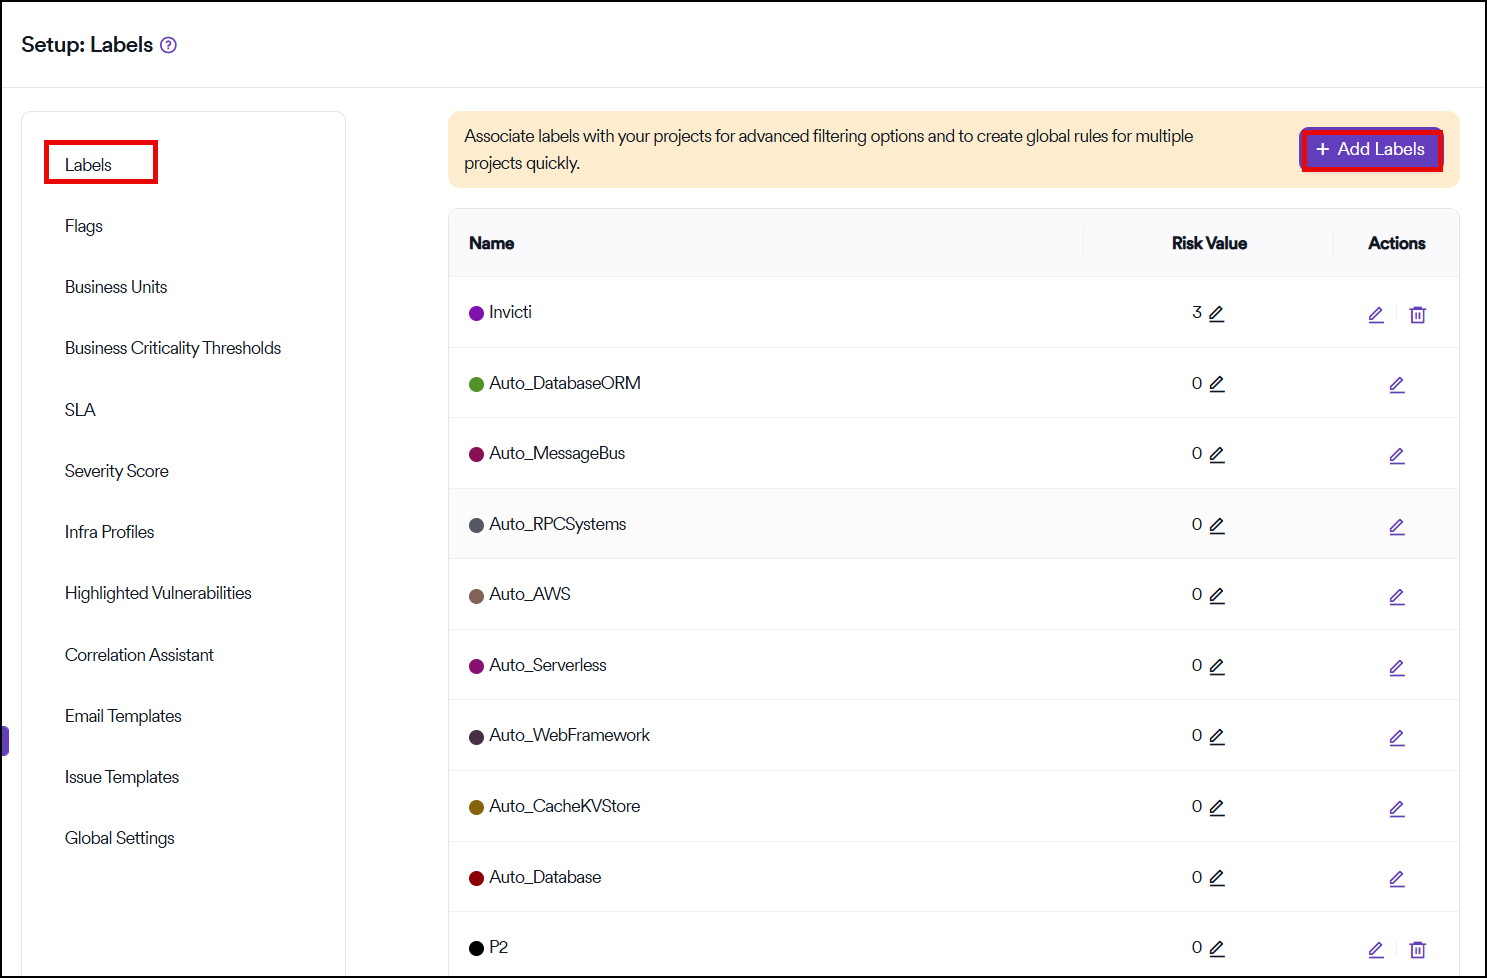Select Severity Score in sidebar
This screenshot has width=1487, height=978.
tap(117, 471)
